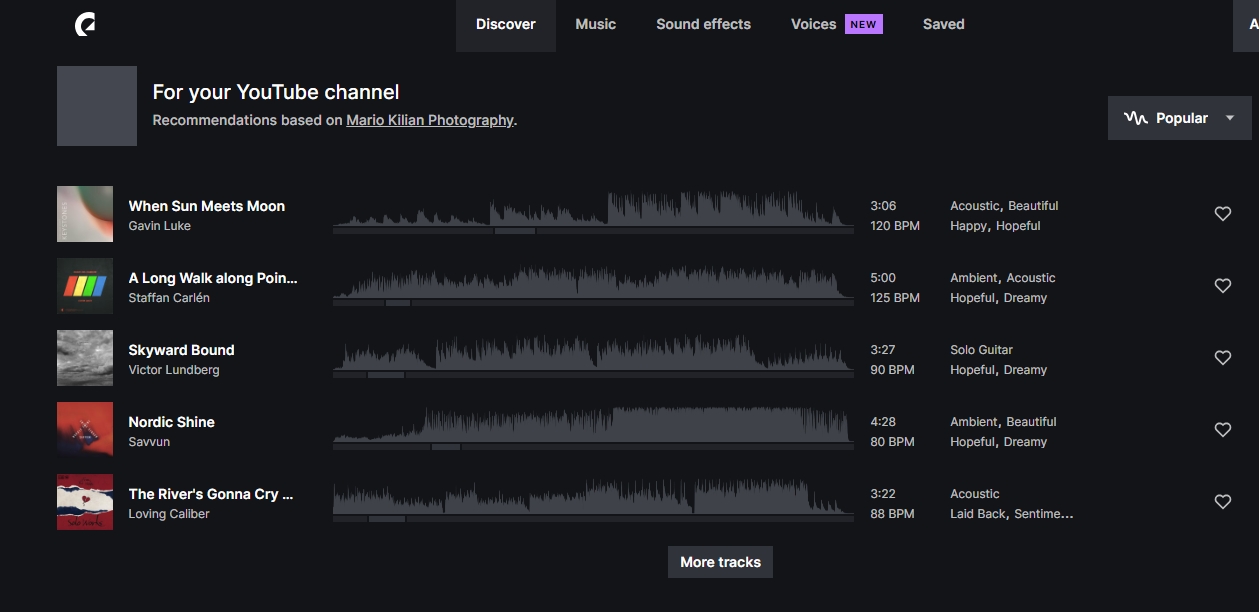This screenshot has width=1259, height=612.
Task: Go to Sound effects tab
Action: pos(703,24)
